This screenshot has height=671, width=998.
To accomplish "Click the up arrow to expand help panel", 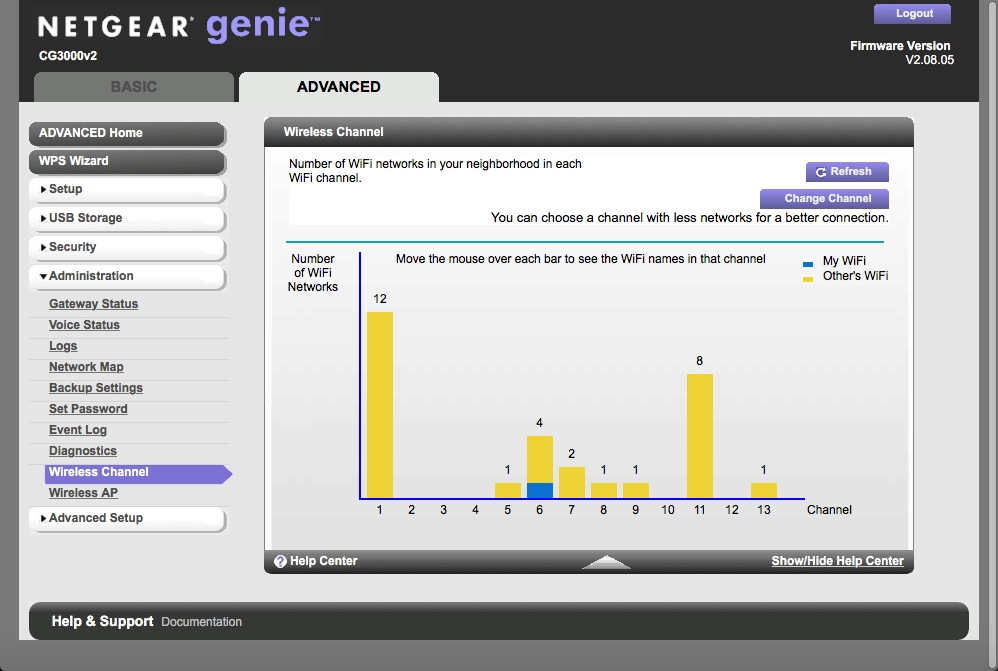I will click(x=606, y=563).
